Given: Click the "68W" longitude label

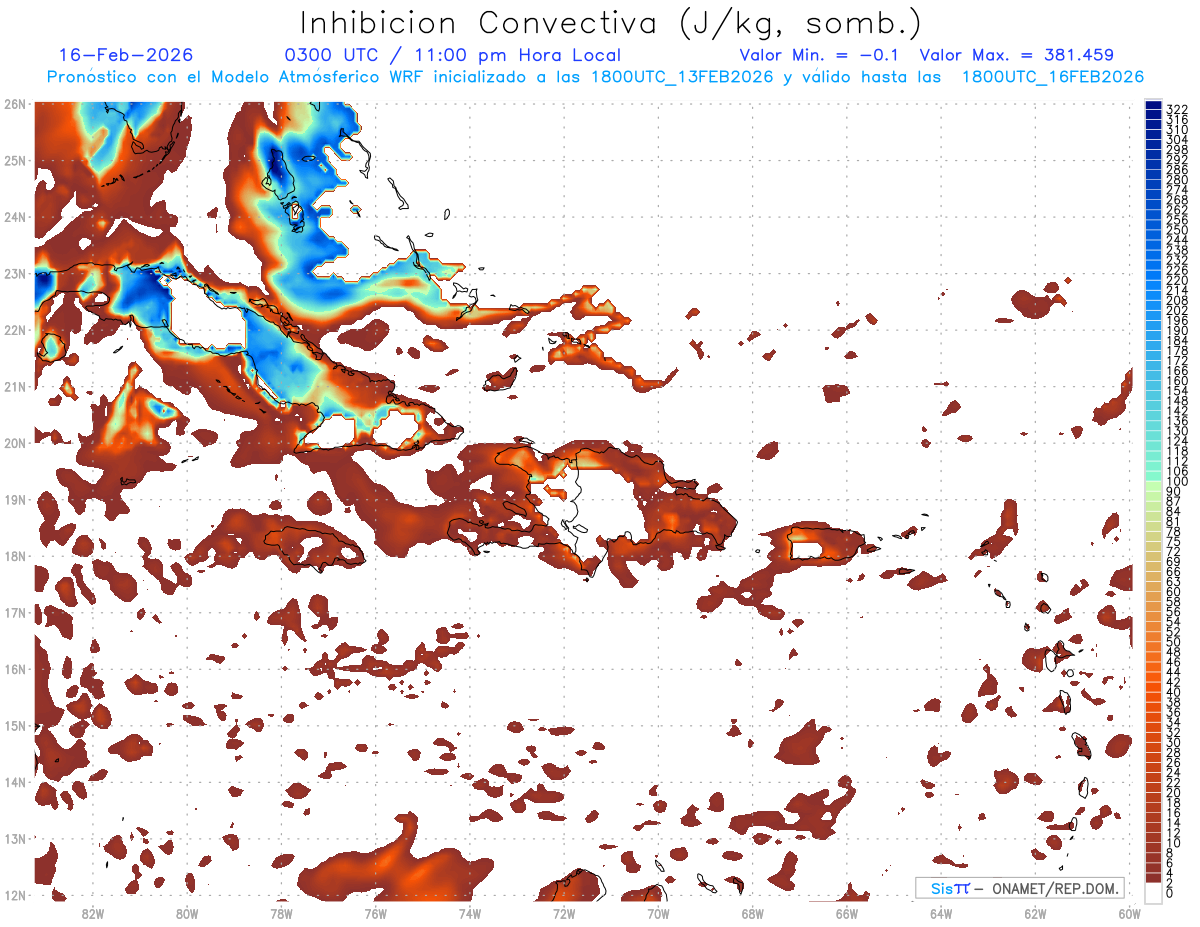Looking at the screenshot, I should coord(753,913).
